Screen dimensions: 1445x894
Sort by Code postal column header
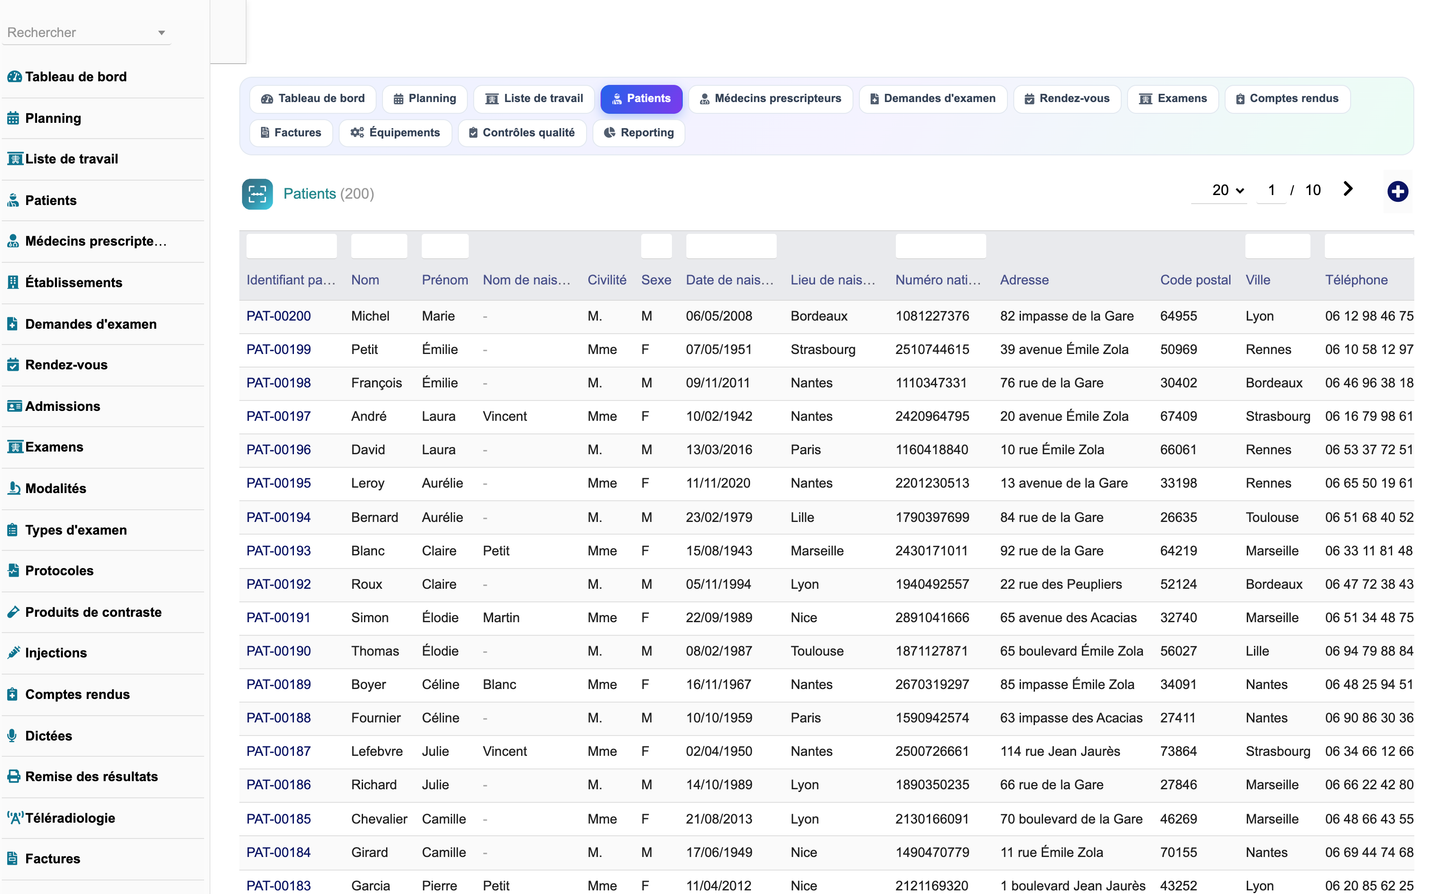click(1195, 280)
